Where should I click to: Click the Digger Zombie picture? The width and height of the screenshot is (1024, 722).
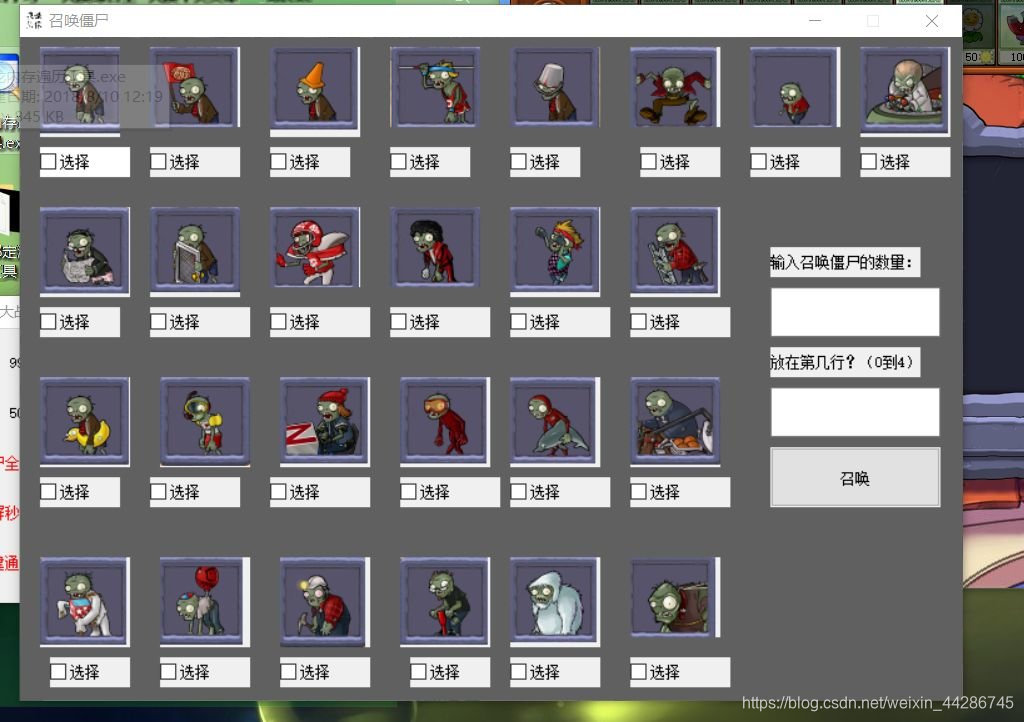pyautogui.click(x=325, y=601)
